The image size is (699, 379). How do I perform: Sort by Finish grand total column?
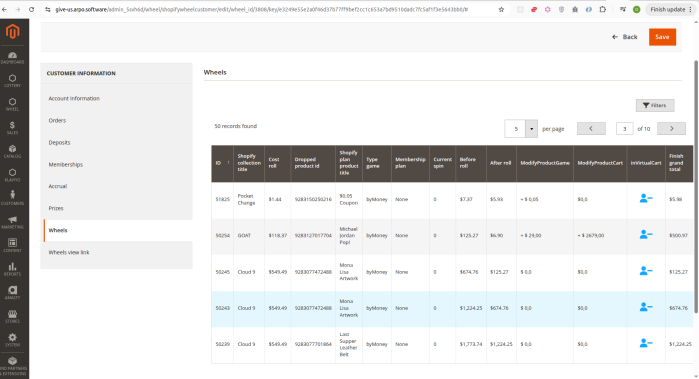pos(679,163)
